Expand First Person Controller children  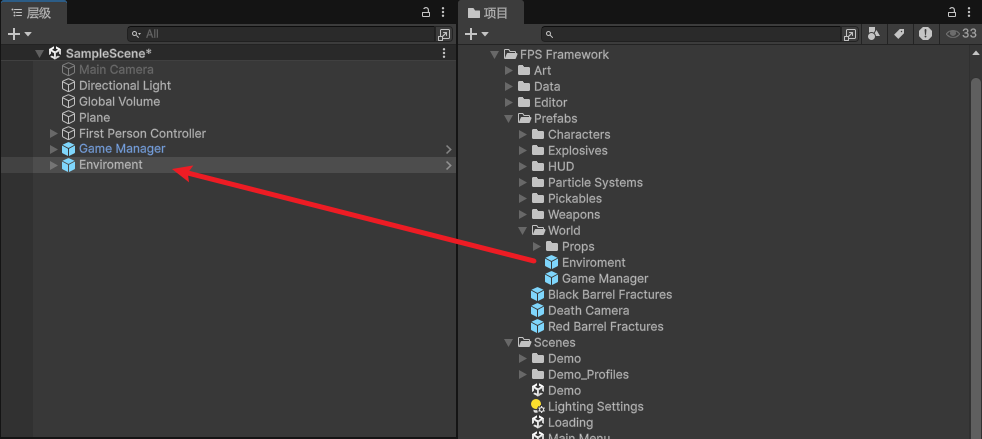[x=53, y=133]
